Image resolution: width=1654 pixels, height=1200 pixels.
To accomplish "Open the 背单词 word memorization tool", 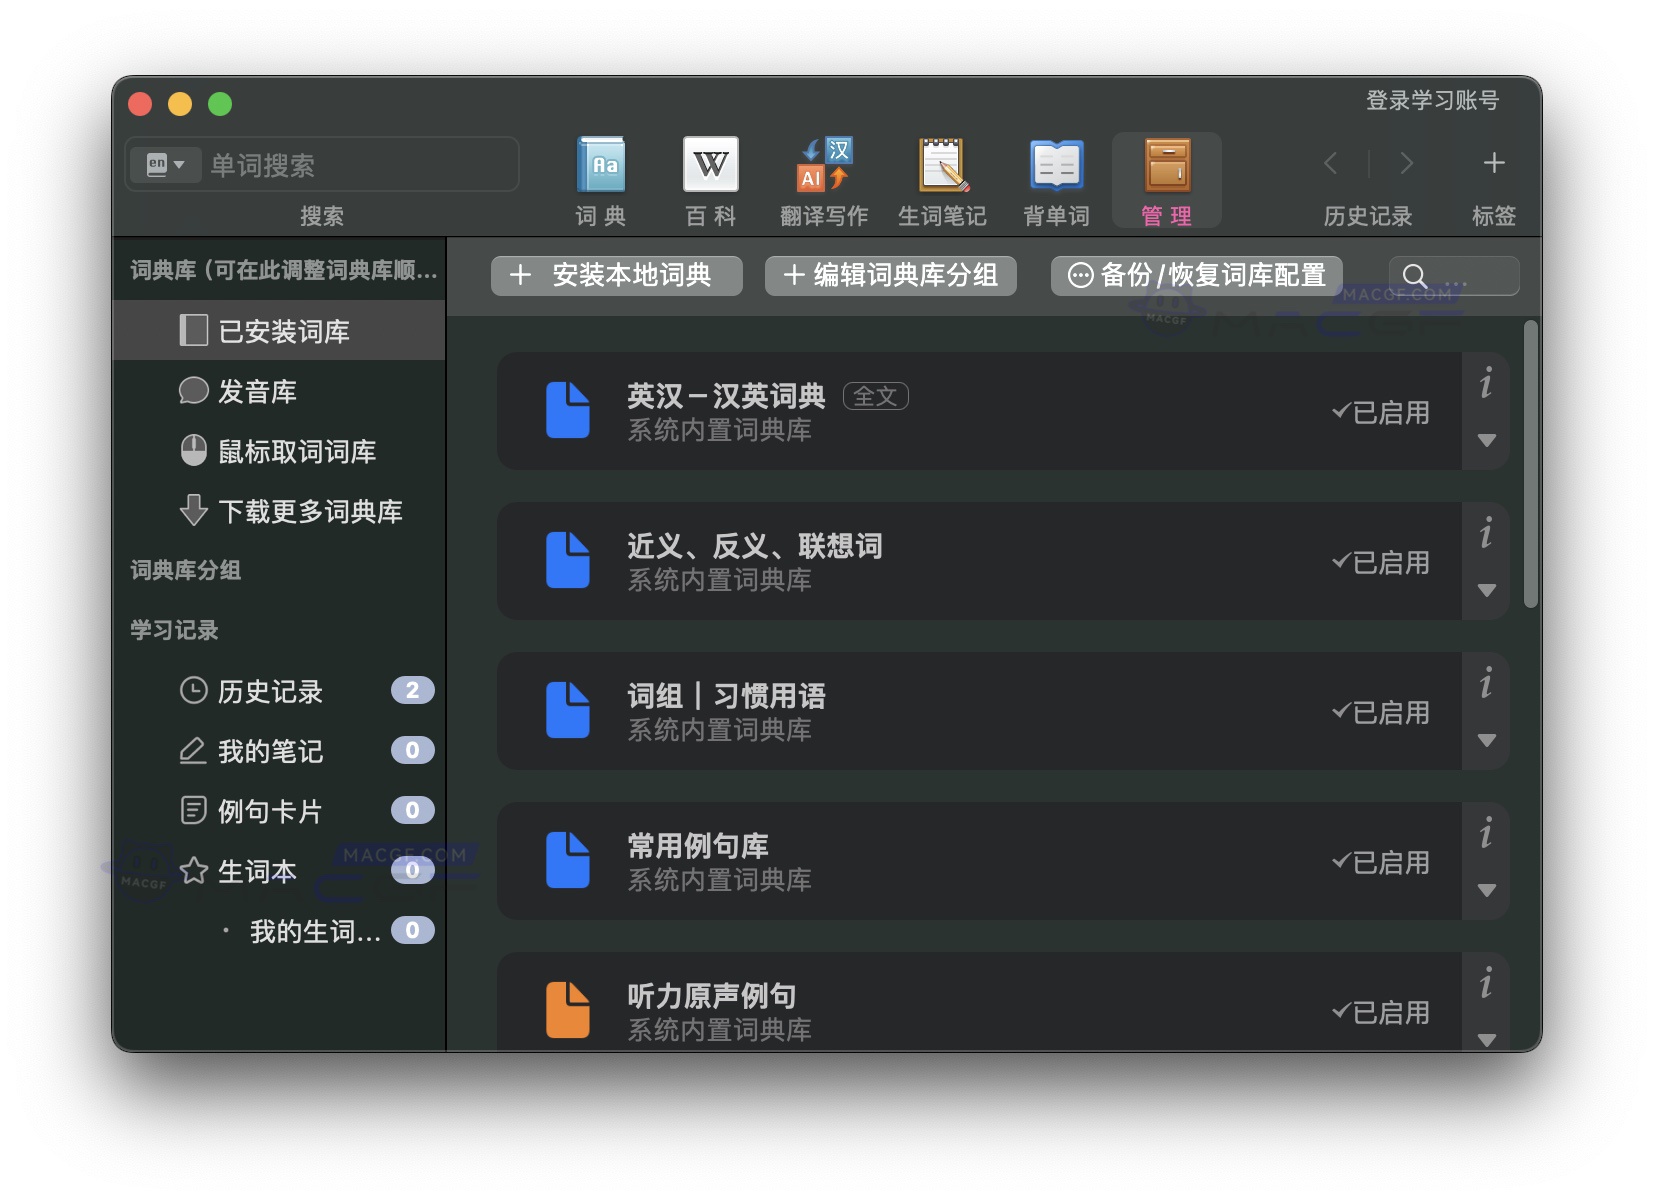I will tap(1053, 178).
